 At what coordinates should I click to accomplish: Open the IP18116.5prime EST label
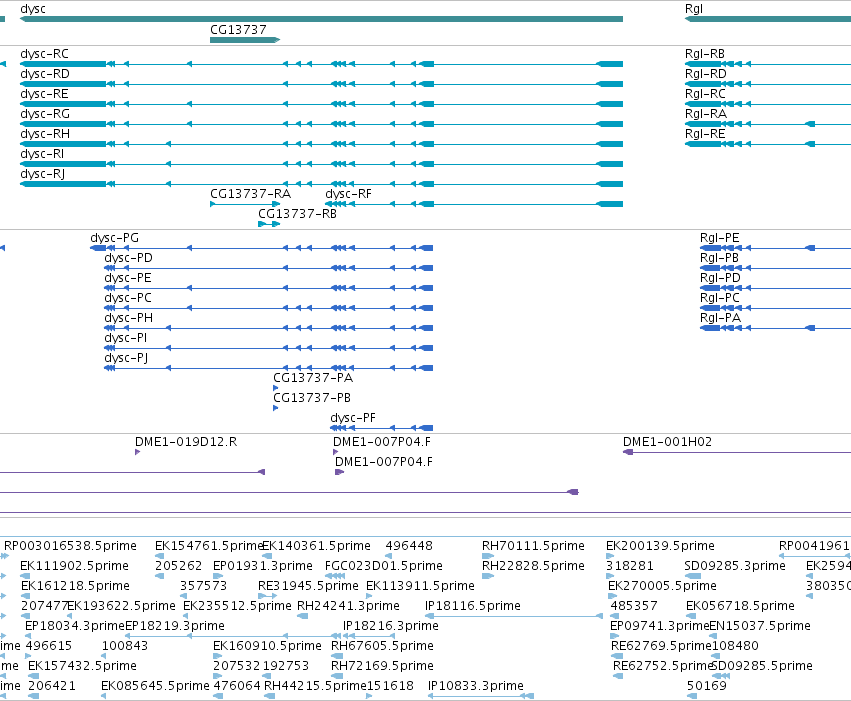(473, 606)
